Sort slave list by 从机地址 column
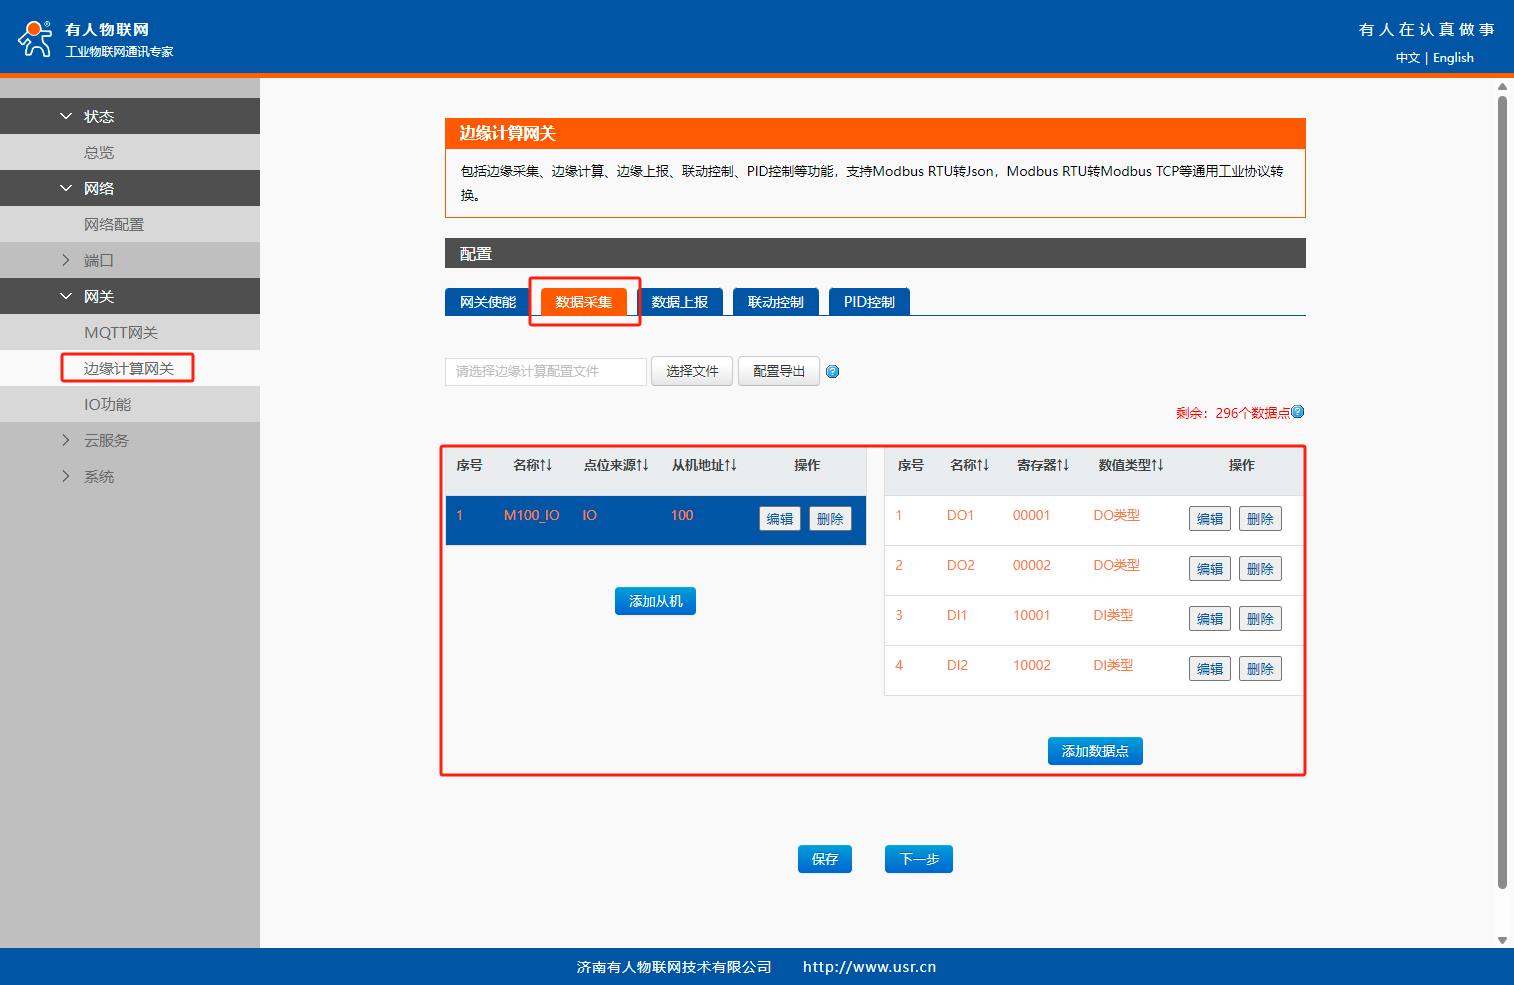The width and height of the screenshot is (1514, 985). pos(704,465)
